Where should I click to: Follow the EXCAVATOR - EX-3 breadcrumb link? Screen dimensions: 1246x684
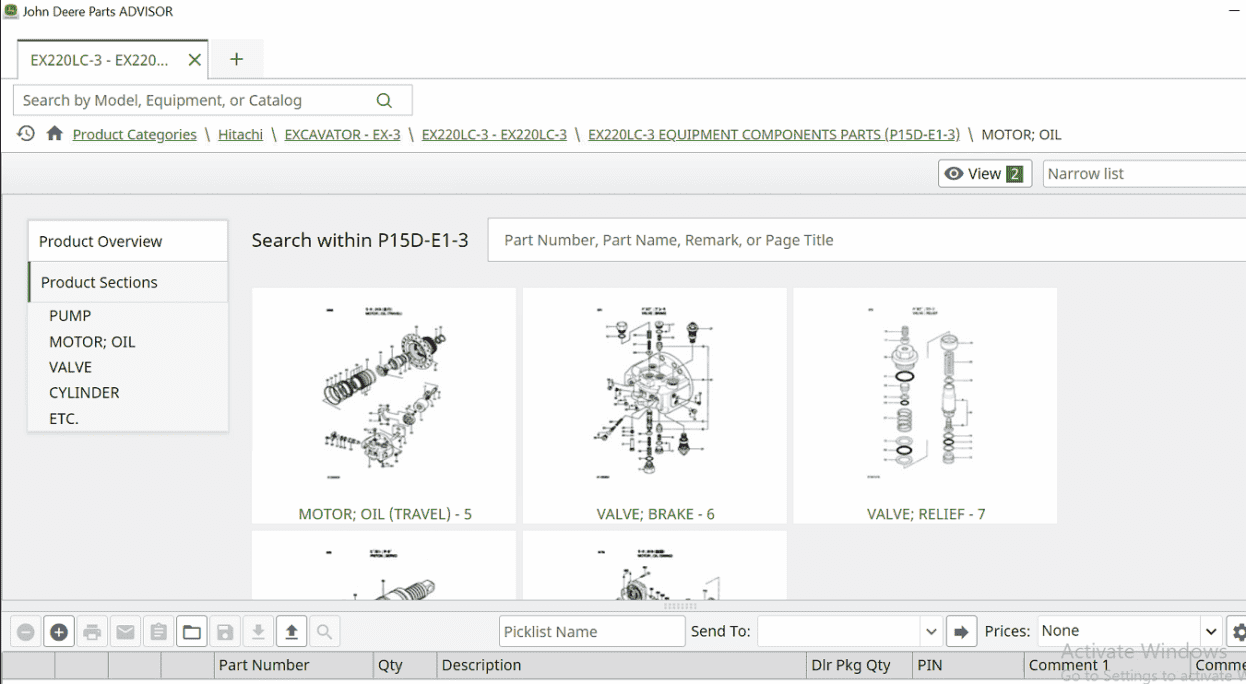pyautogui.click(x=343, y=135)
